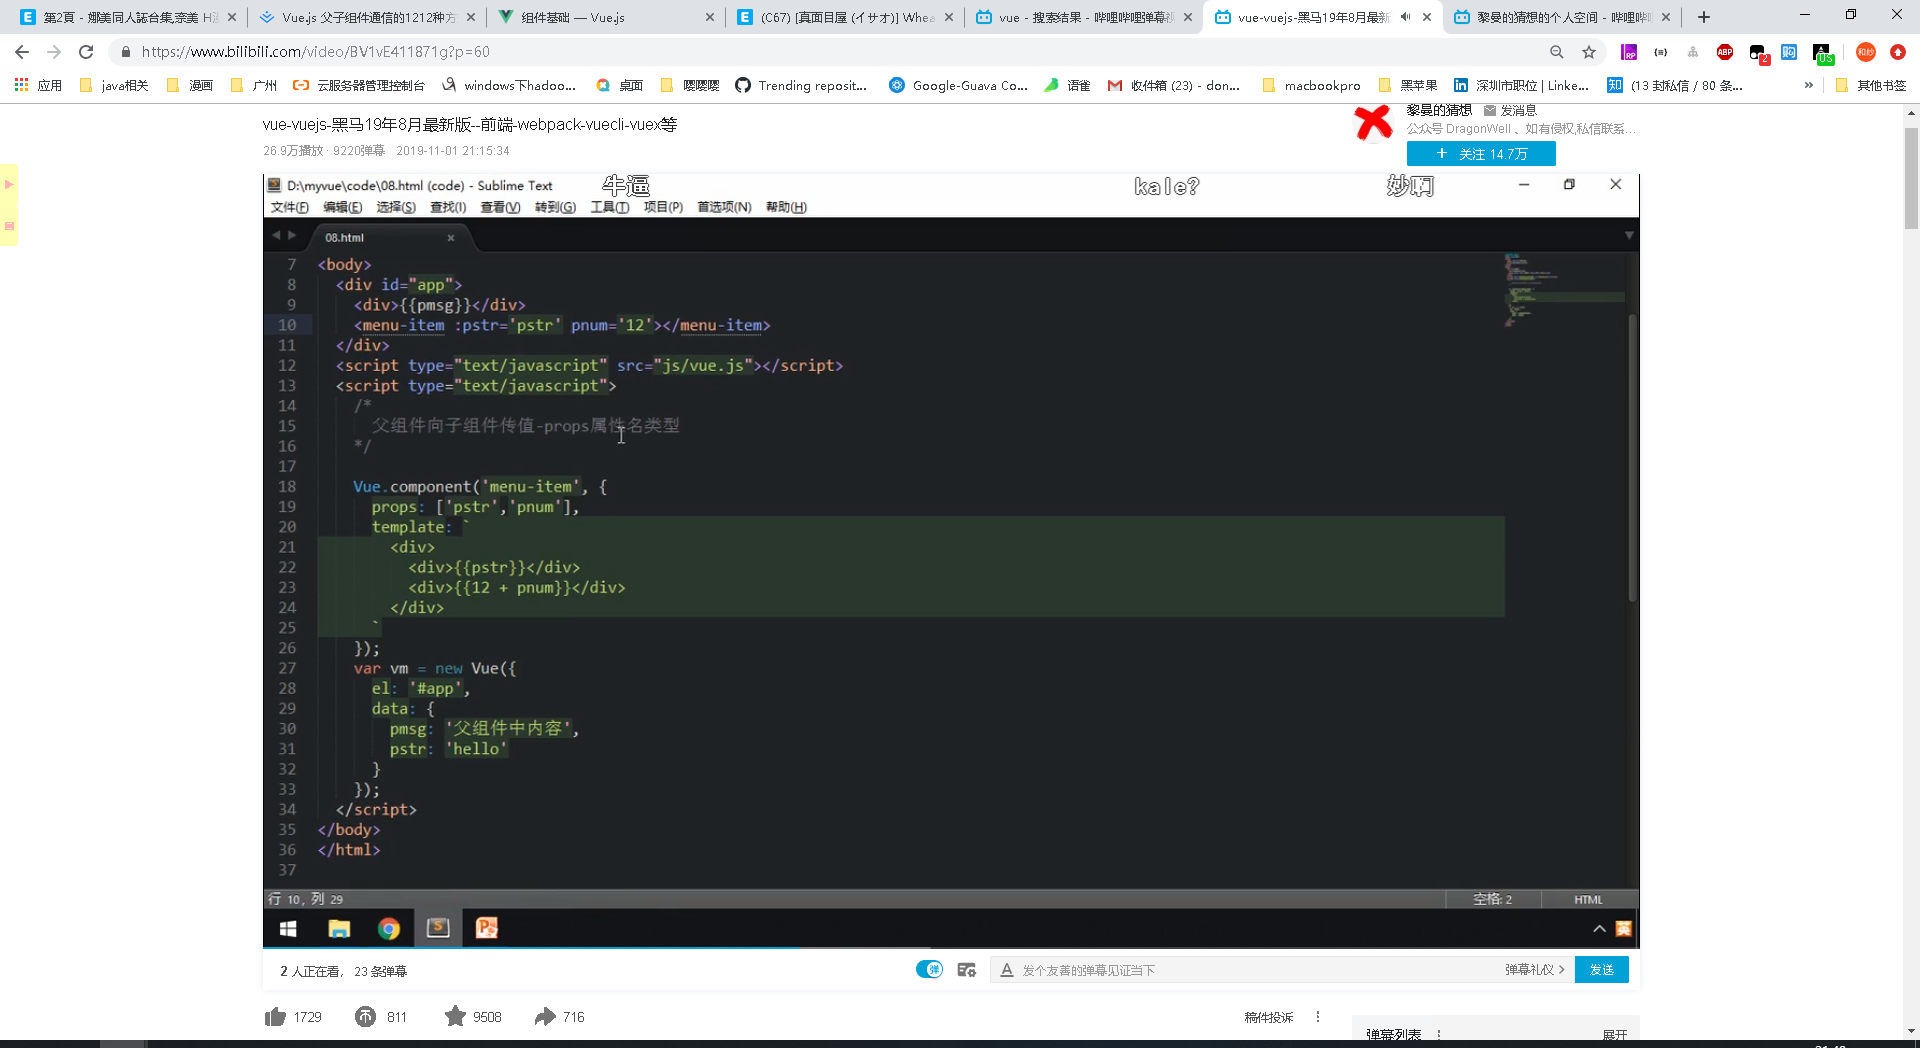Open the danmaku list options dots
This screenshot has height=1048, width=1920.
tap(1439, 1035)
